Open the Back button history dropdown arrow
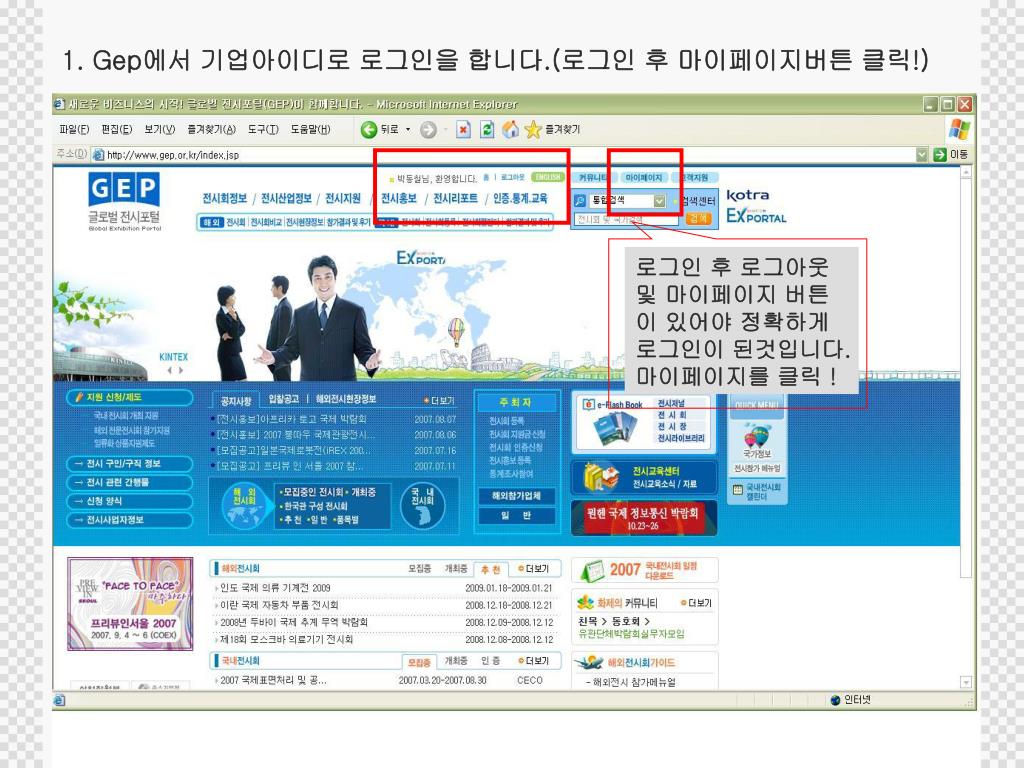 [x=408, y=129]
